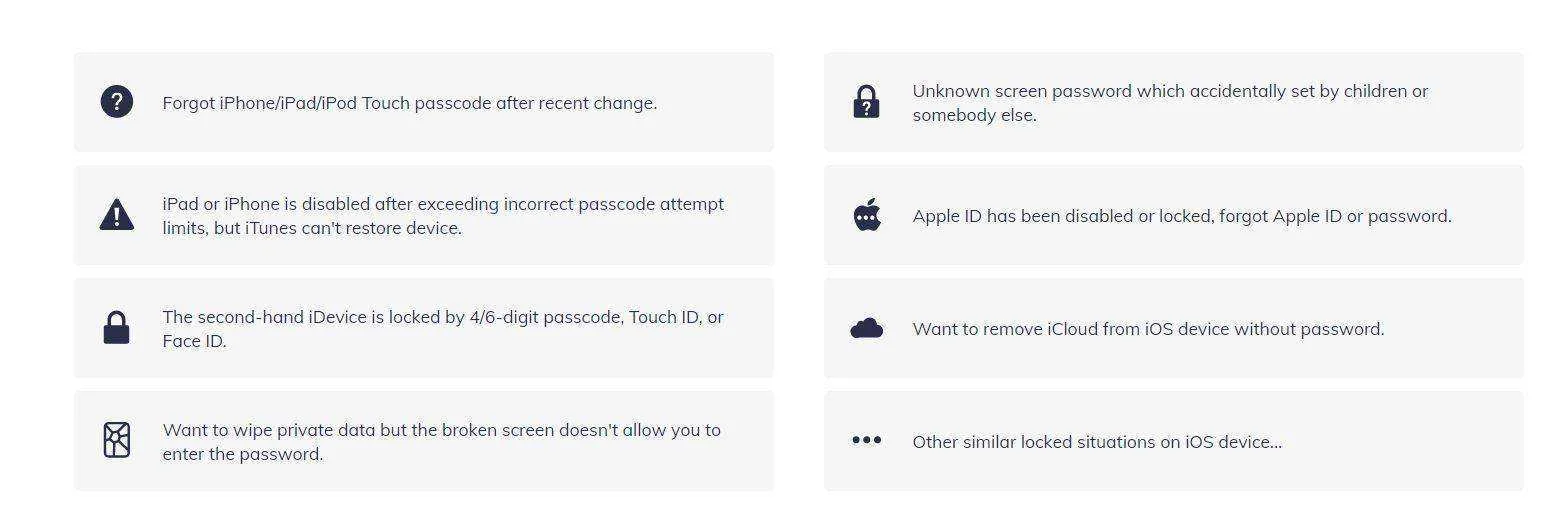This screenshot has width=1551, height=514.
Task: Click the Apple ID disabled or locked text
Action: coord(1182,216)
